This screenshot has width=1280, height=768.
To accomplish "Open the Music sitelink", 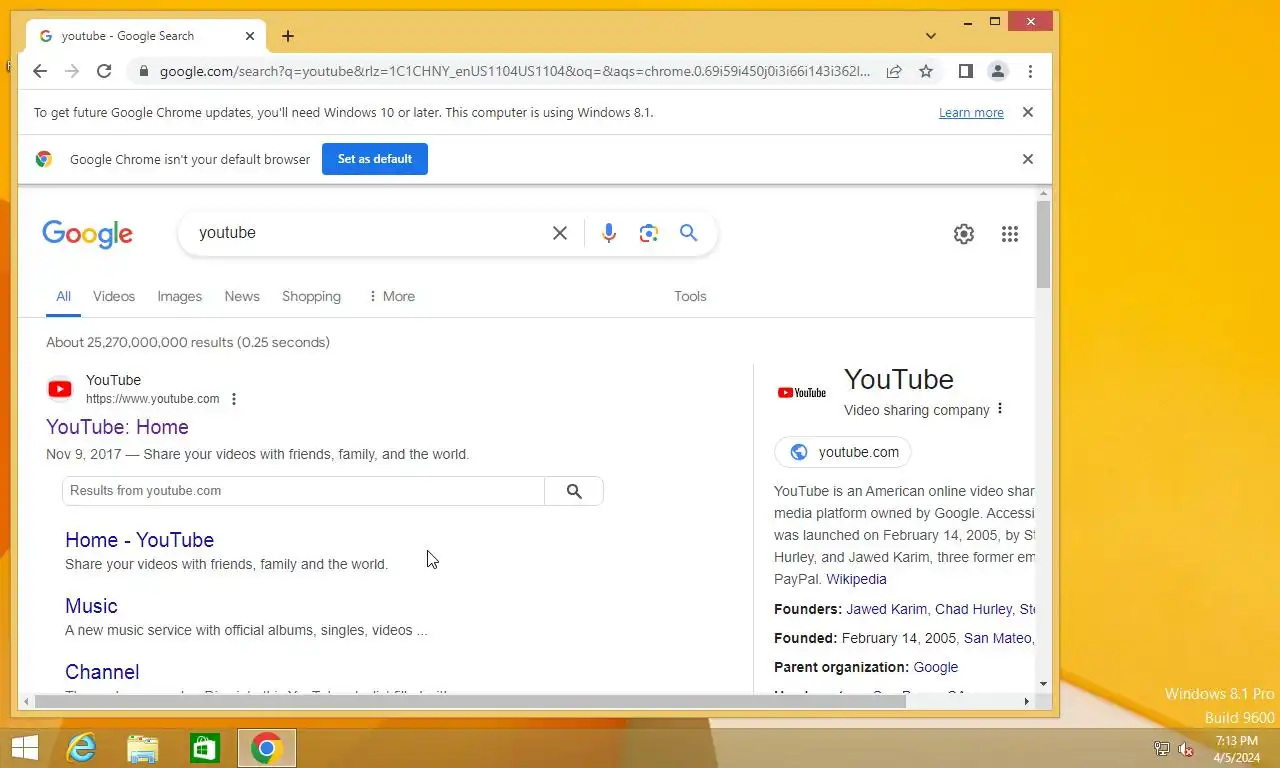I will coord(91,606).
